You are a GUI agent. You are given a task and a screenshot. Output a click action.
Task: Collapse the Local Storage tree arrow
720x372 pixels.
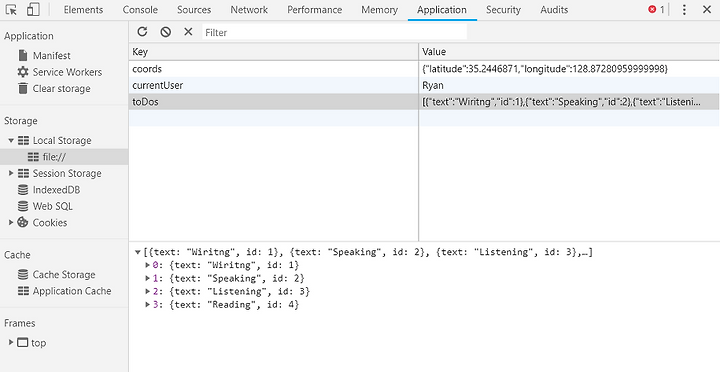(11, 141)
